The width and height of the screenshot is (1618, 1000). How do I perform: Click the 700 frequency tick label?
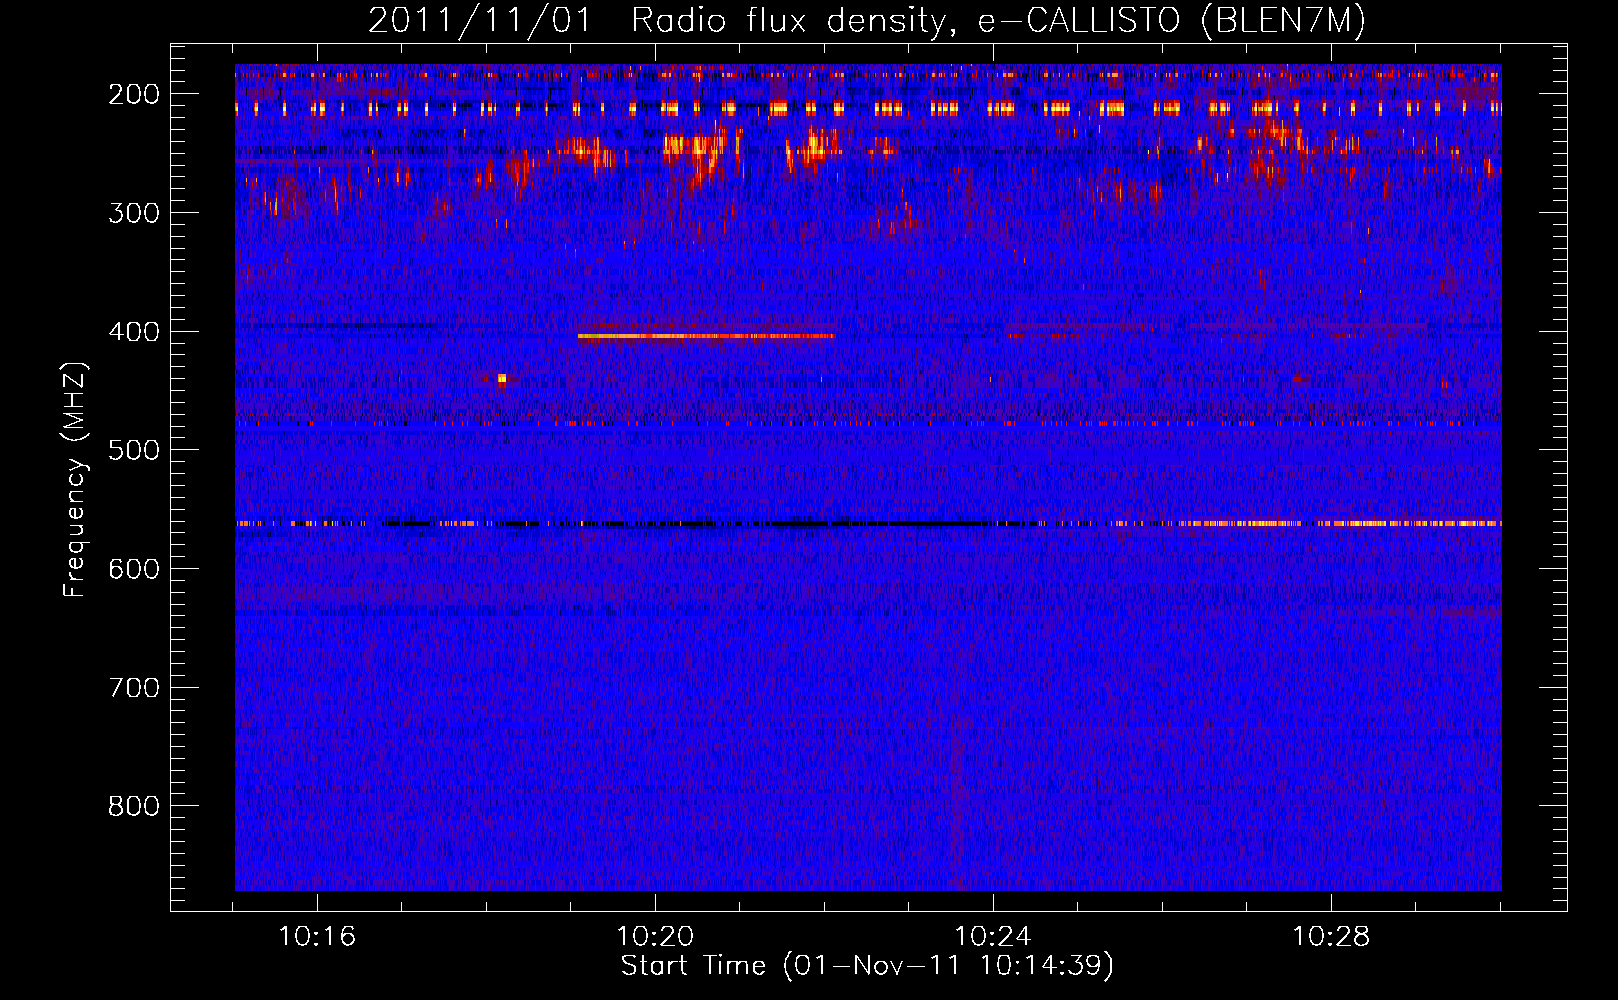click(134, 688)
